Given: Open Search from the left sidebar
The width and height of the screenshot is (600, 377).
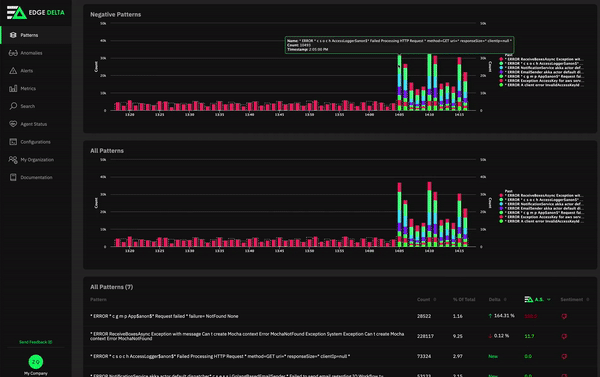Looking at the screenshot, I should [x=27, y=106].
